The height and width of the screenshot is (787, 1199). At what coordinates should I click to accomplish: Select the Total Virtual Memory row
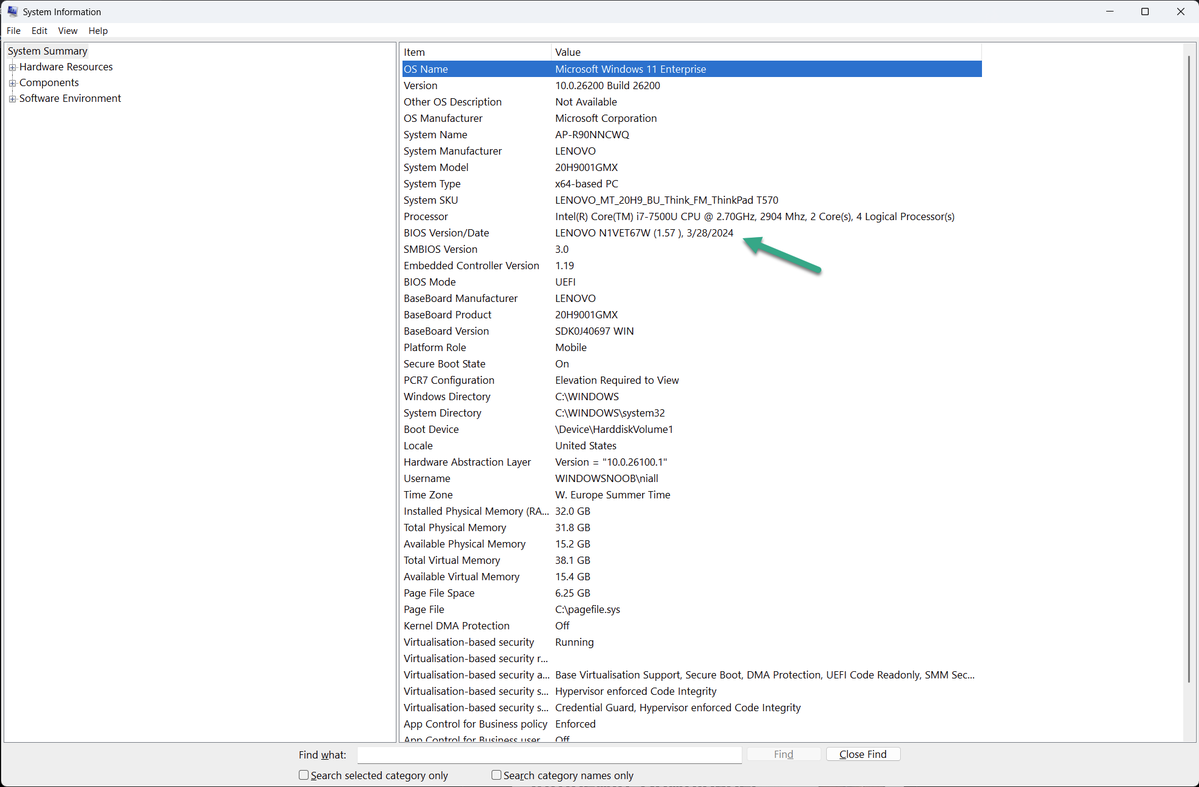click(x=691, y=561)
